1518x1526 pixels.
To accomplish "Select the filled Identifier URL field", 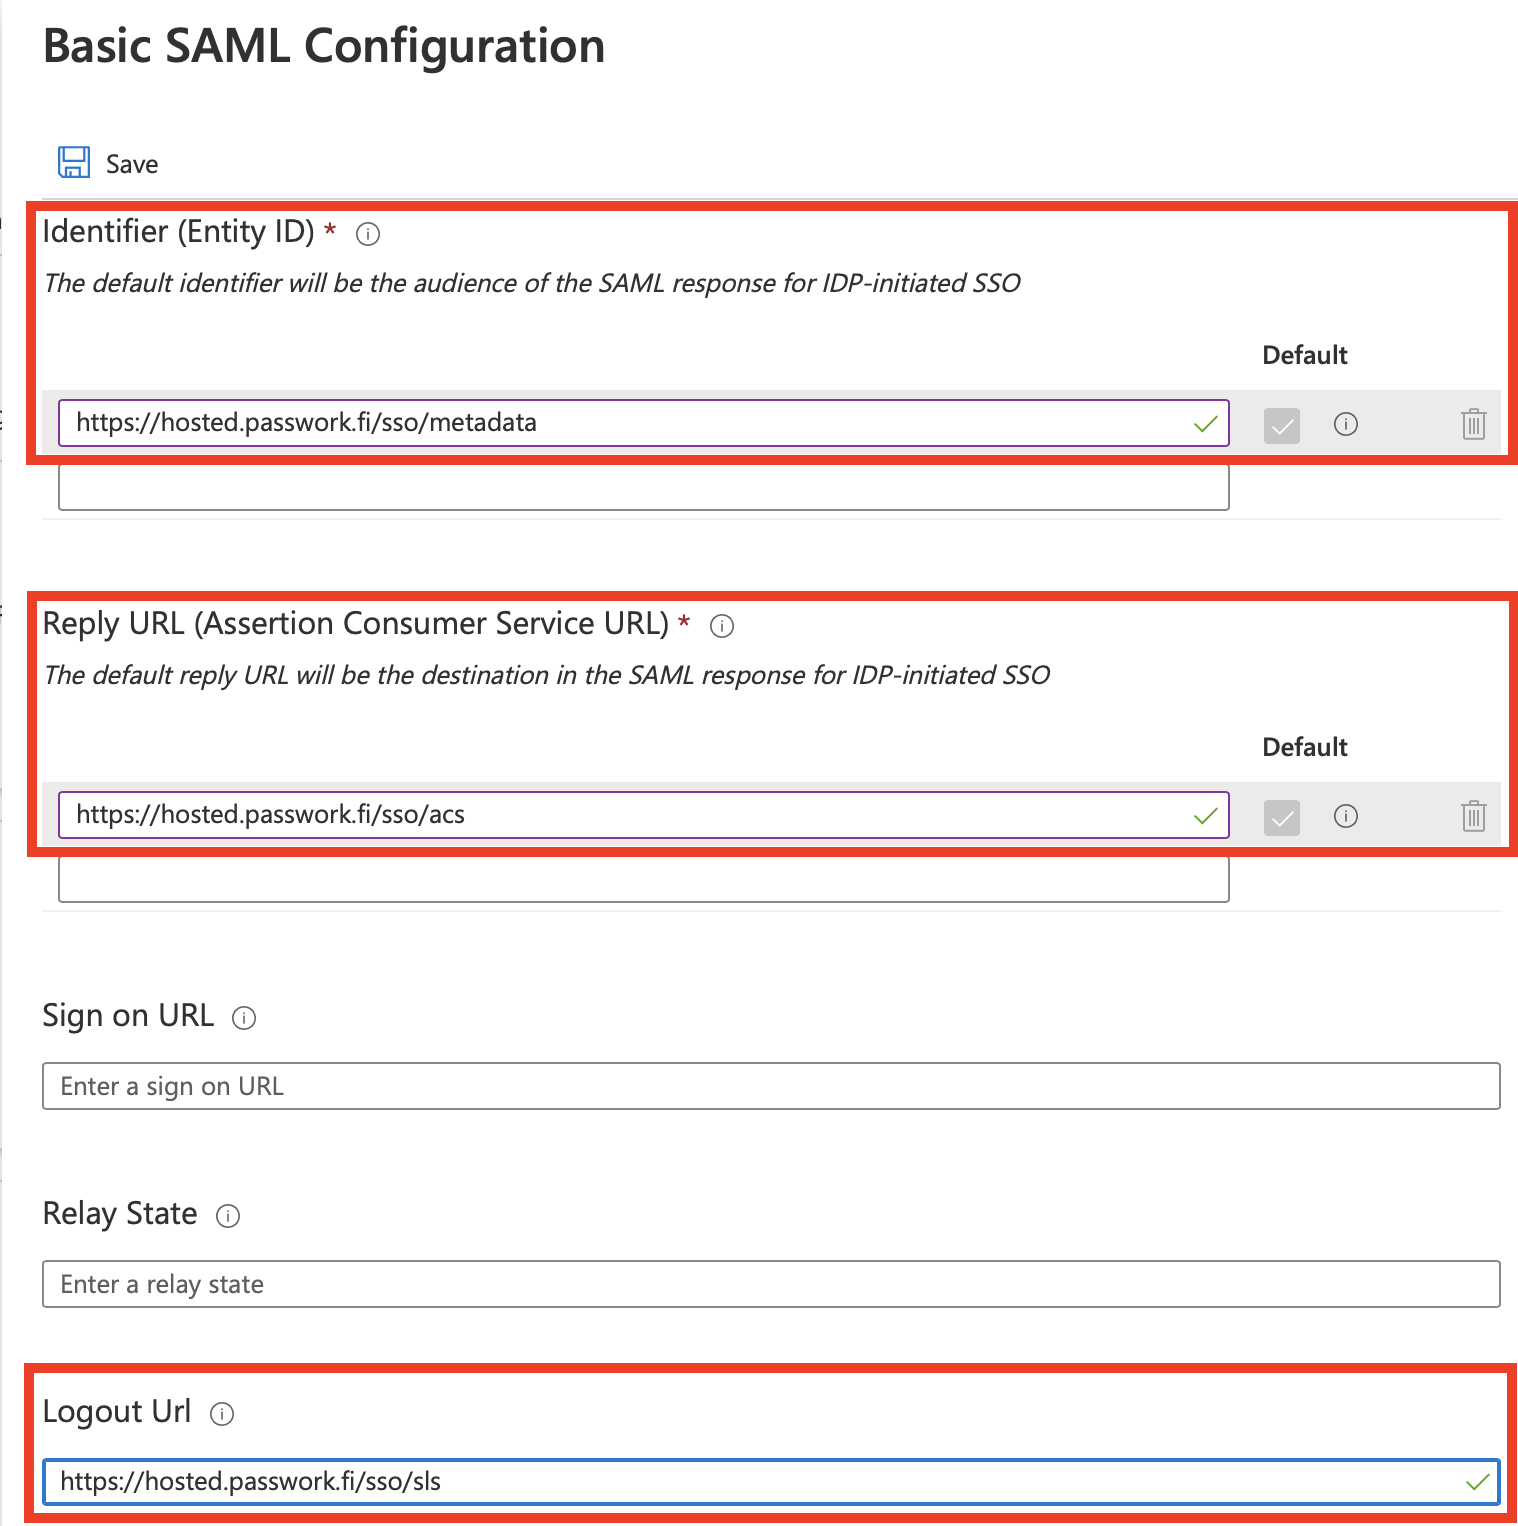I will pos(600,422).
